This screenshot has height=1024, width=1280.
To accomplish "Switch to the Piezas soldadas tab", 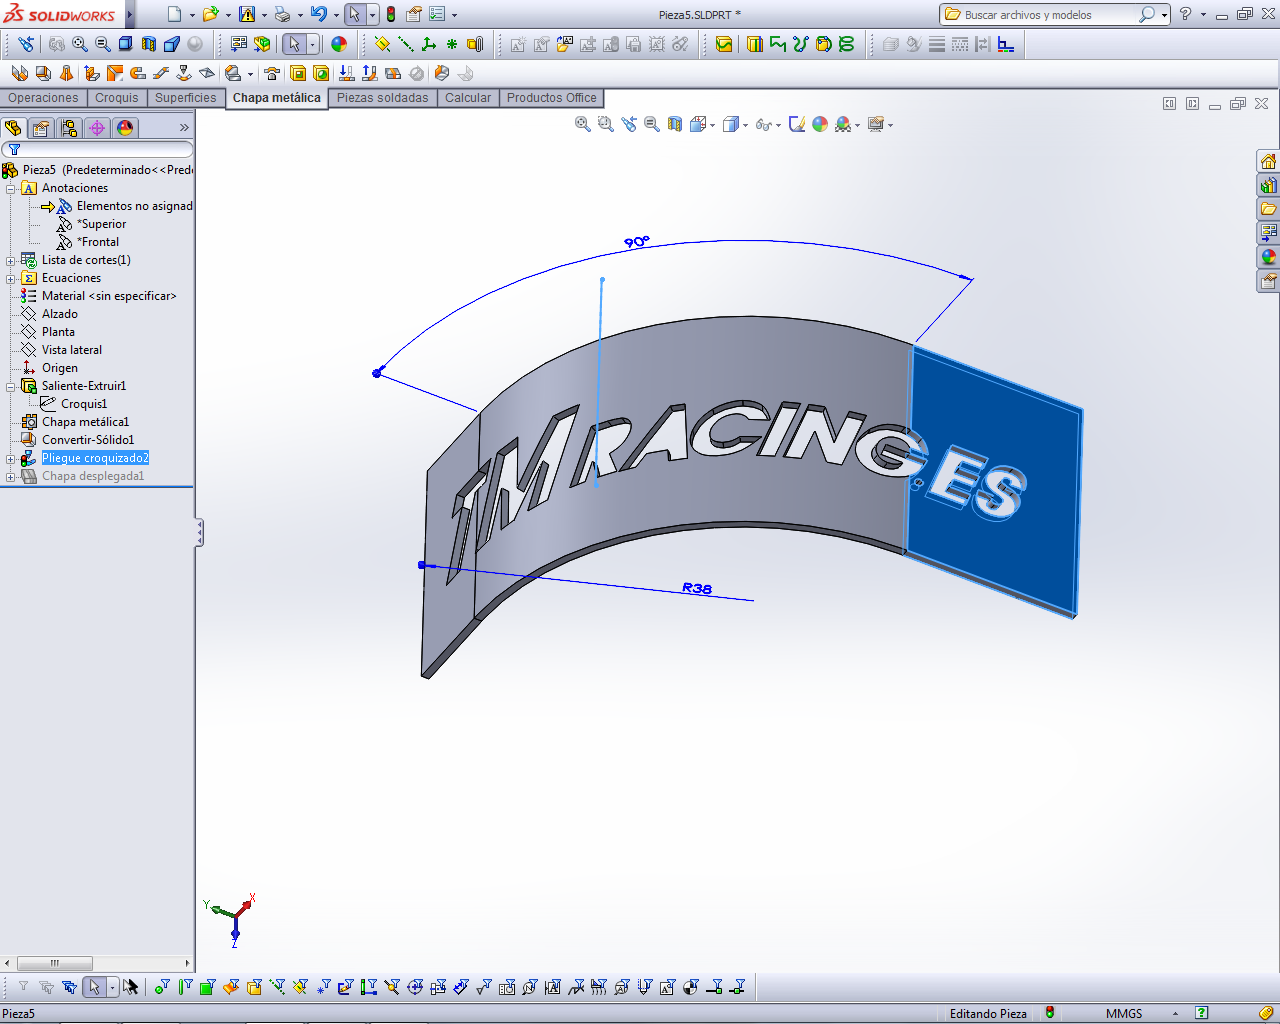I will [x=382, y=98].
